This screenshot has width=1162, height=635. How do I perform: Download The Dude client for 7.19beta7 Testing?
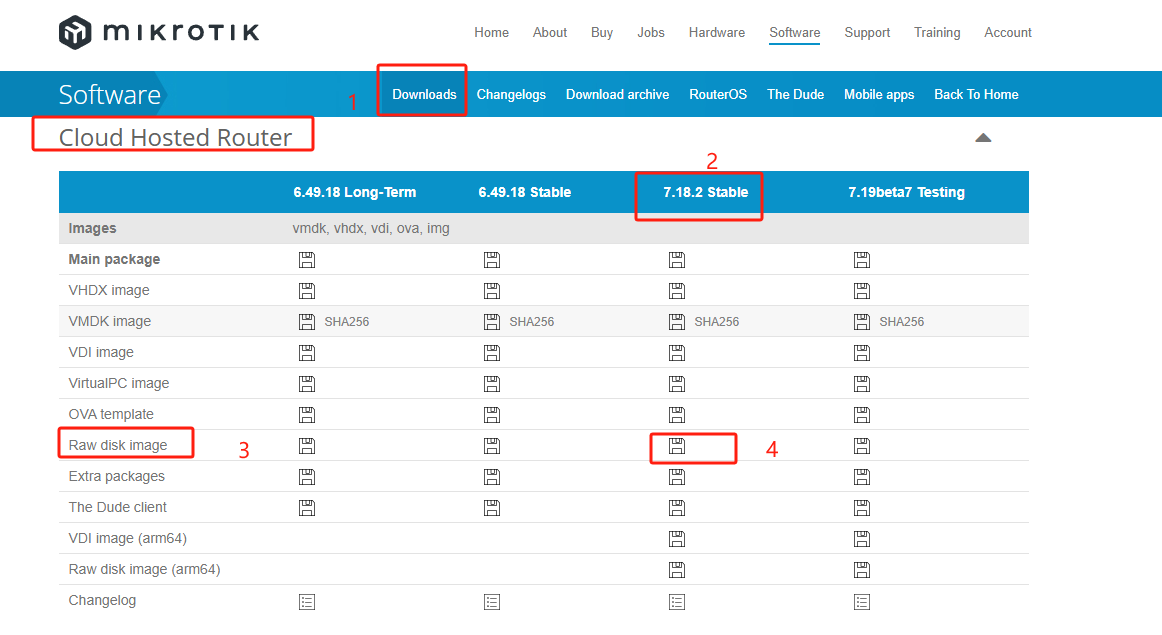point(862,508)
